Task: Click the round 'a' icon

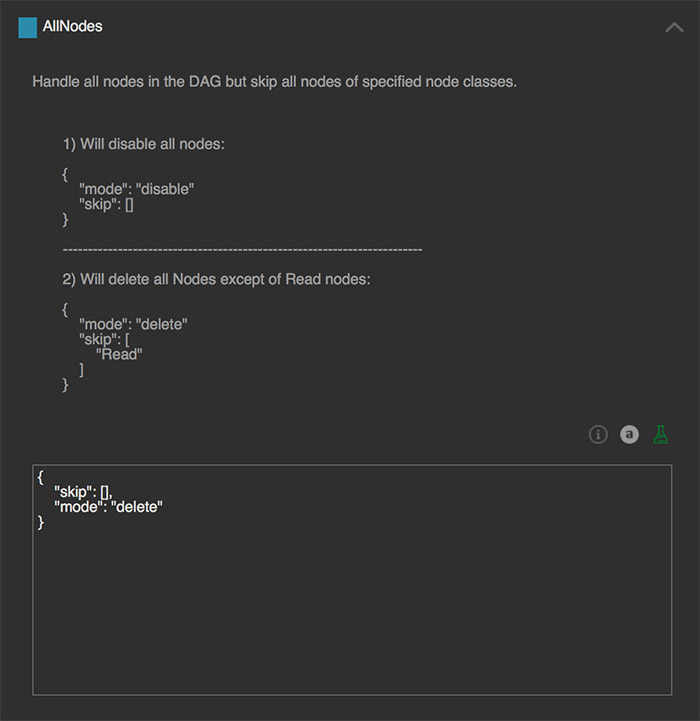Action: click(x=629, y=434)
